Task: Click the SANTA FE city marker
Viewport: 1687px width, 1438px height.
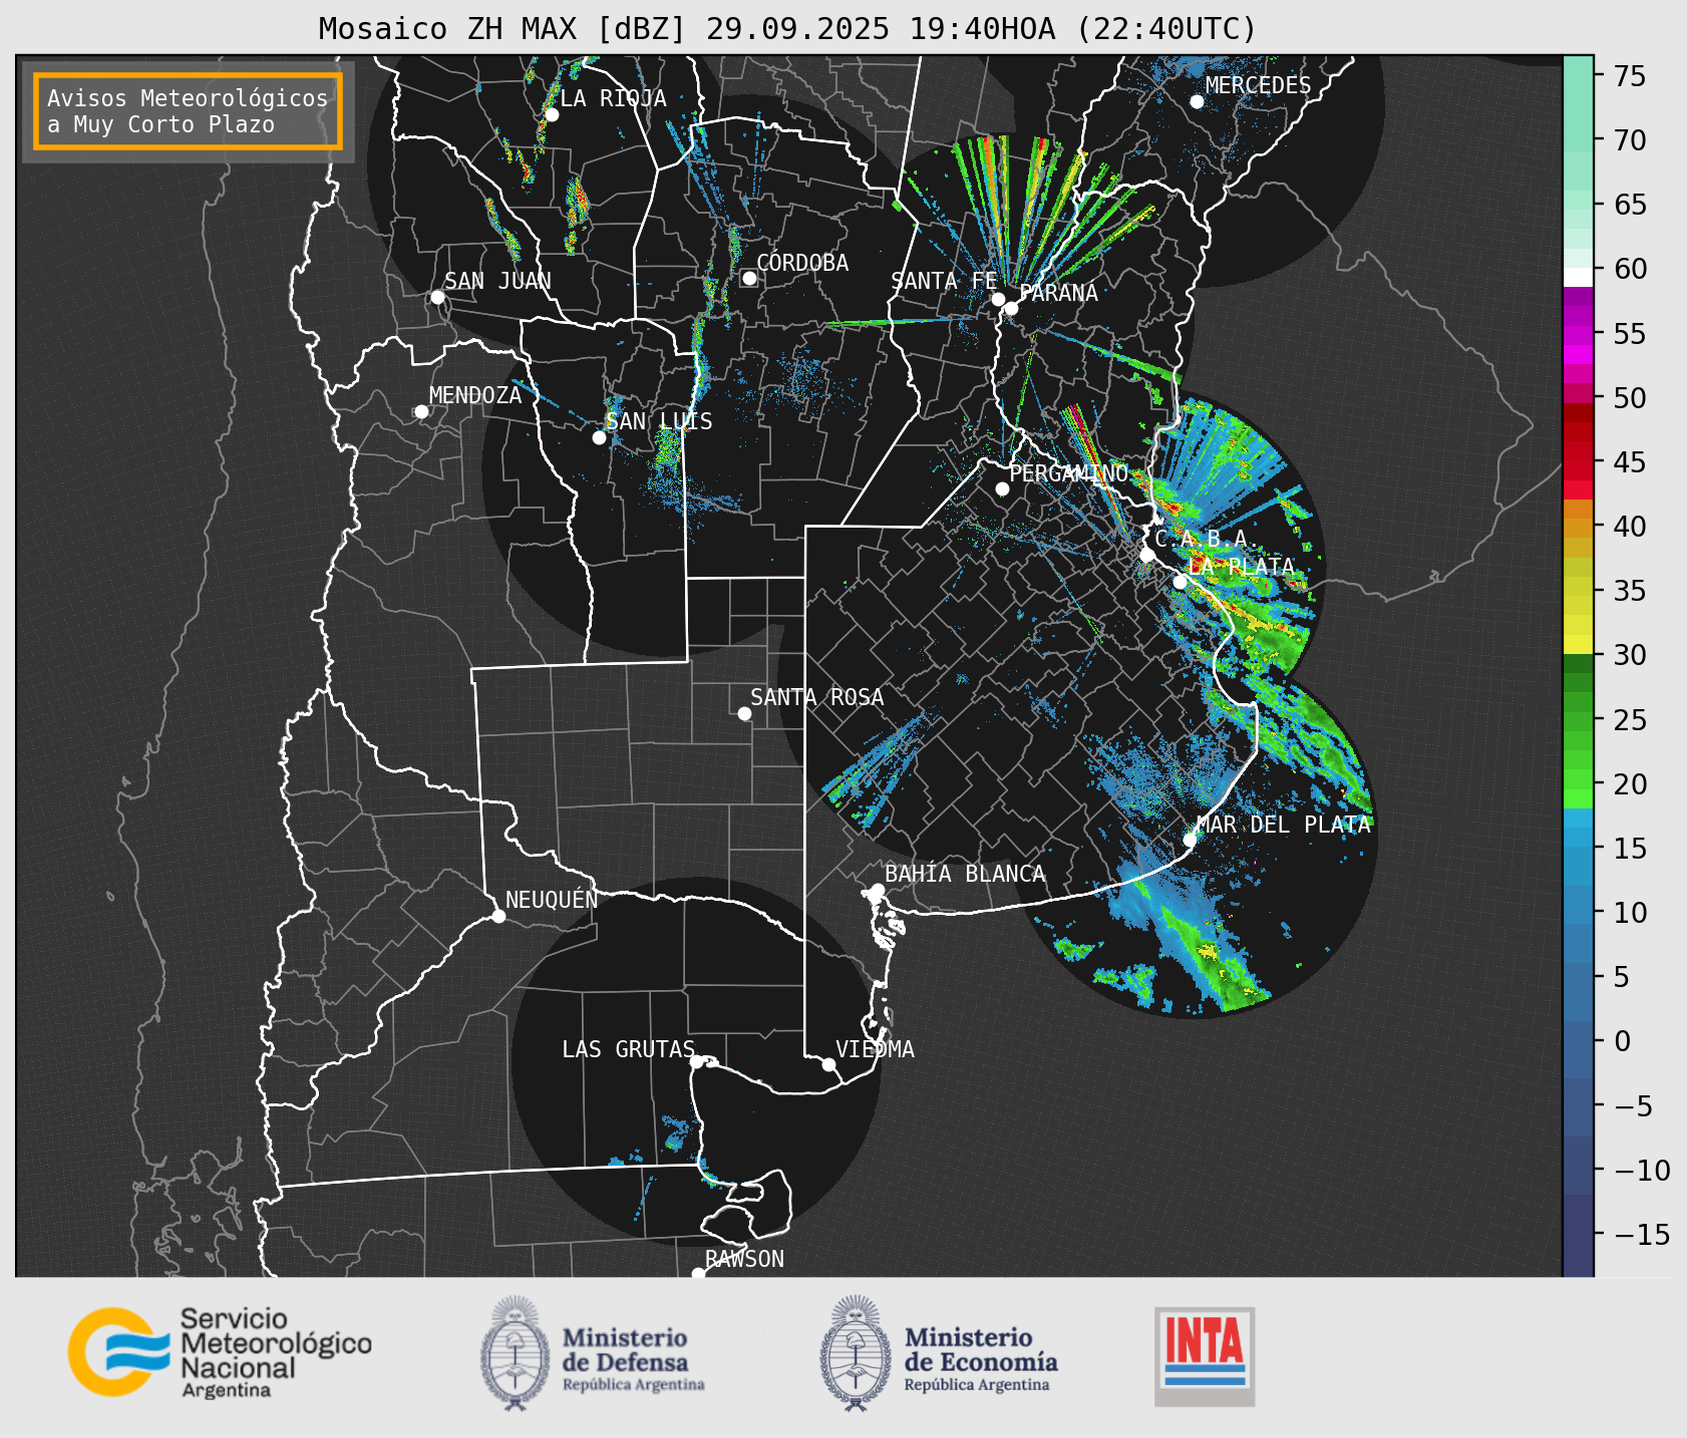Action: [x=998, y=299]
